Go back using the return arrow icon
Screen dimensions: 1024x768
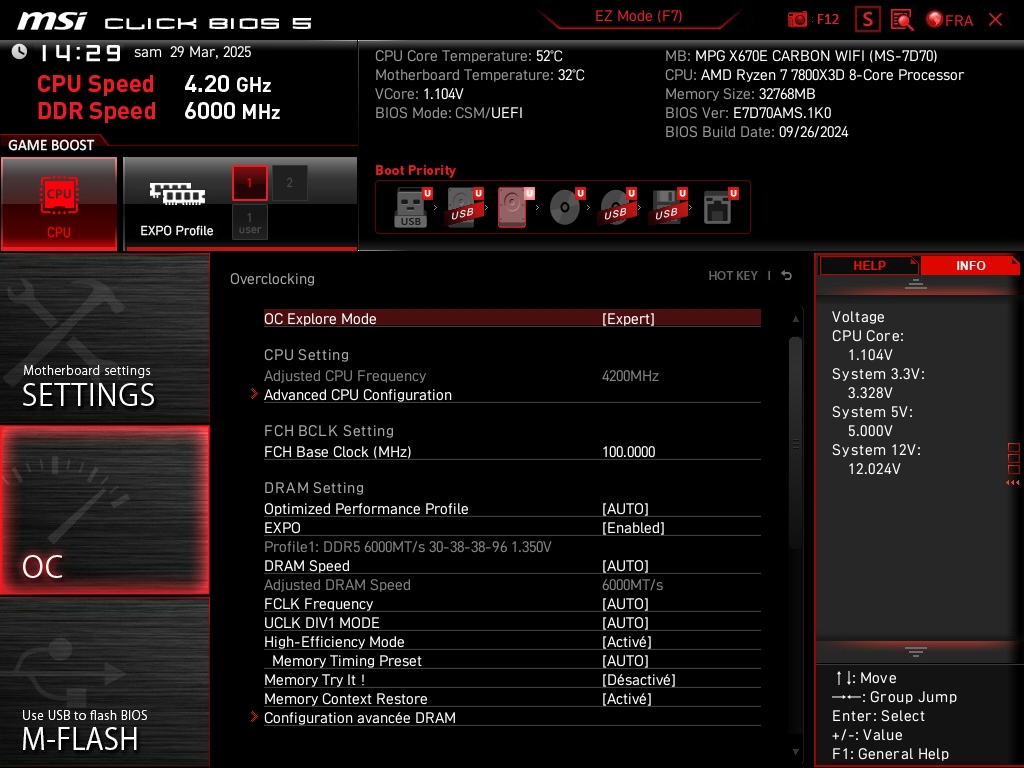(787, 276)
